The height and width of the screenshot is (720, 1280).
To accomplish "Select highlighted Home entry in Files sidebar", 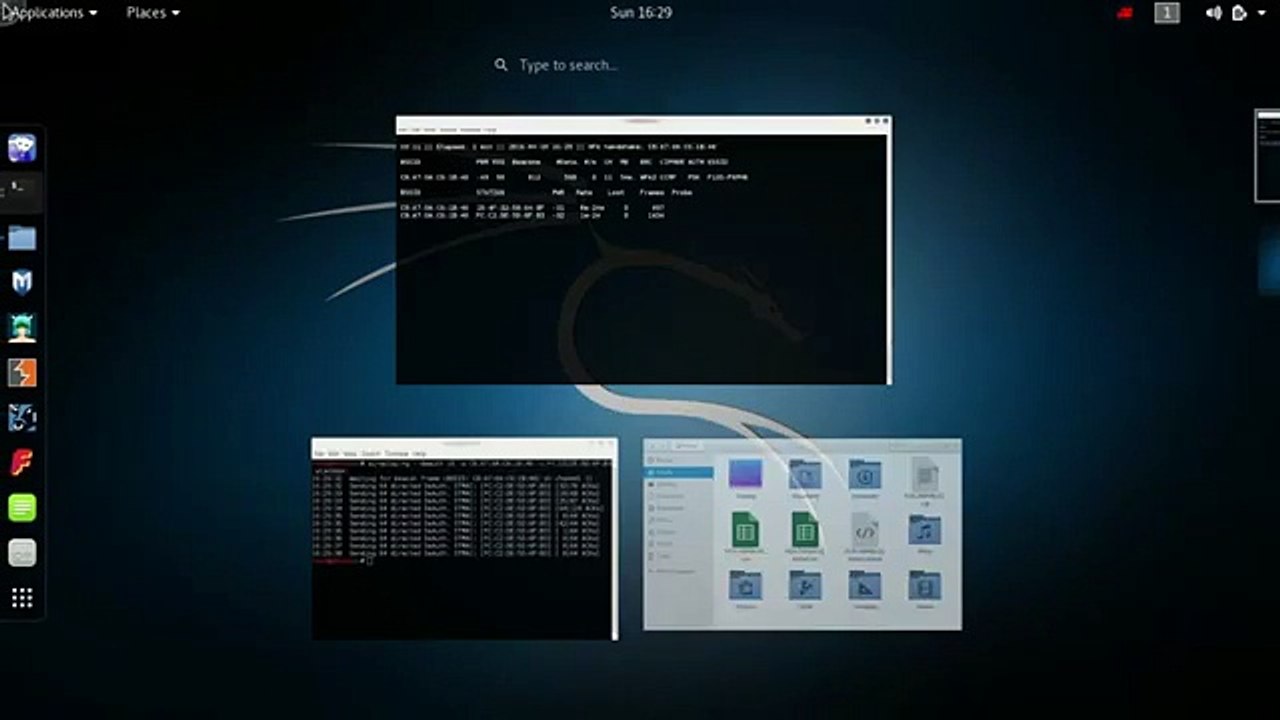I will (680, 472).
